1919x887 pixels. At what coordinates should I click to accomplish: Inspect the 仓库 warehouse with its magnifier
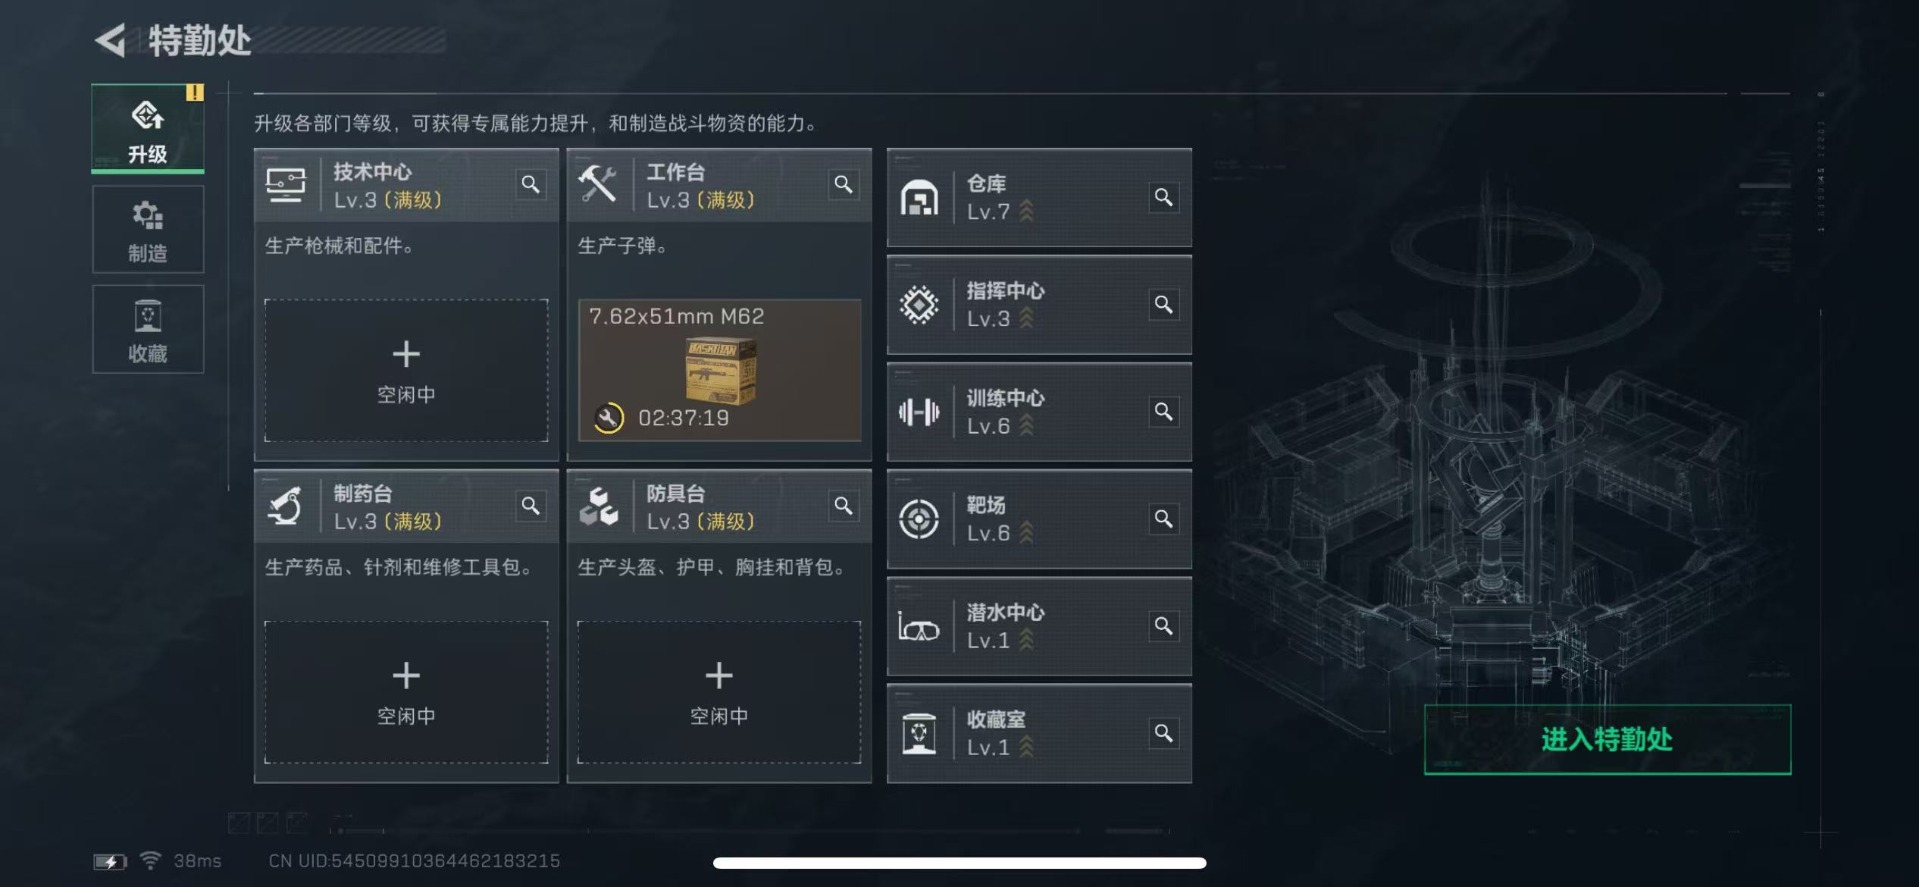pyautogui.click(x=1164, y=197)
